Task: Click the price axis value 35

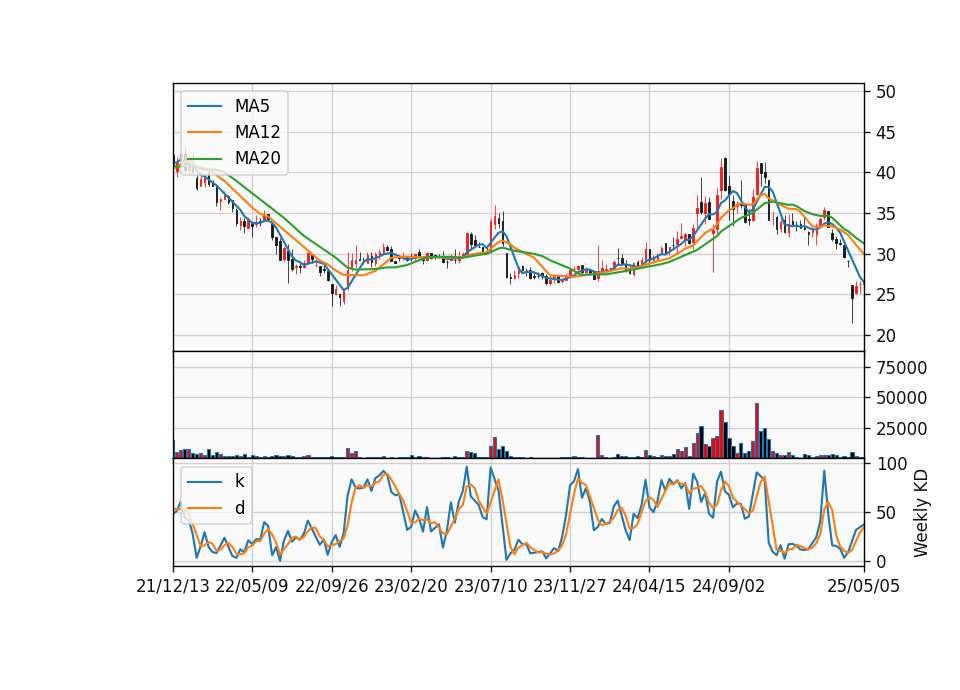Action: tap(885, 214)
